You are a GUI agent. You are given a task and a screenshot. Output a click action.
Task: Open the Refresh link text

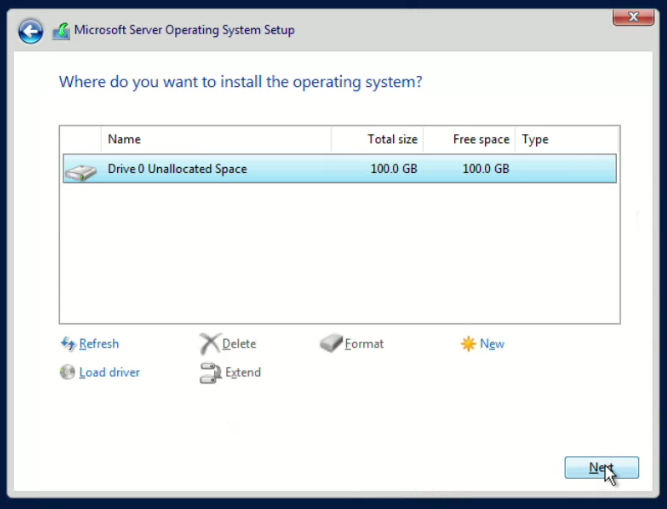point(99,344)
